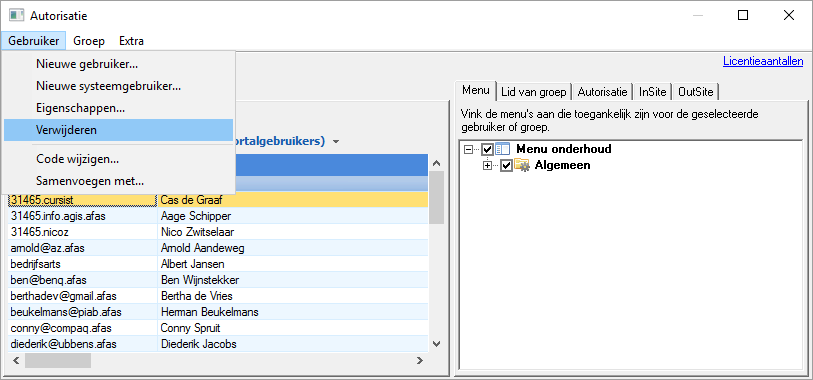Open the Gebruiker menu
Screen dimensions: 813x380
click(x=34, y=41)
